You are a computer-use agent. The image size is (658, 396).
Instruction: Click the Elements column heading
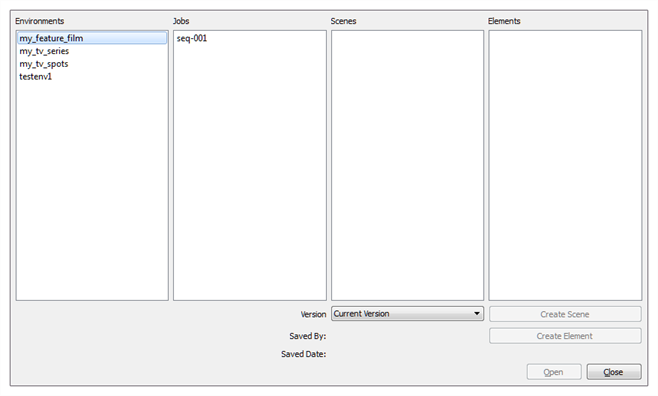504,21
